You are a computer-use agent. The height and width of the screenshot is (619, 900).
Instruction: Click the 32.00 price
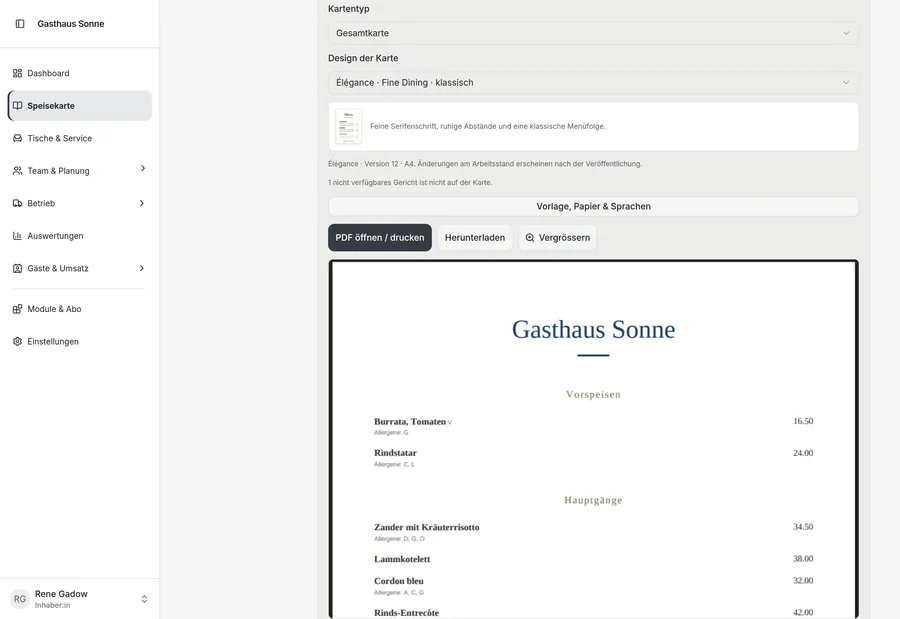803,581
